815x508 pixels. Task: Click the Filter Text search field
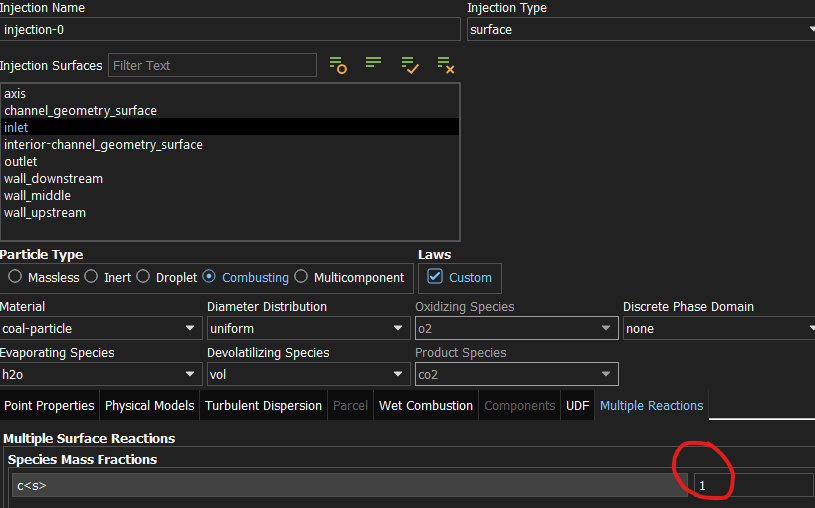212,65
